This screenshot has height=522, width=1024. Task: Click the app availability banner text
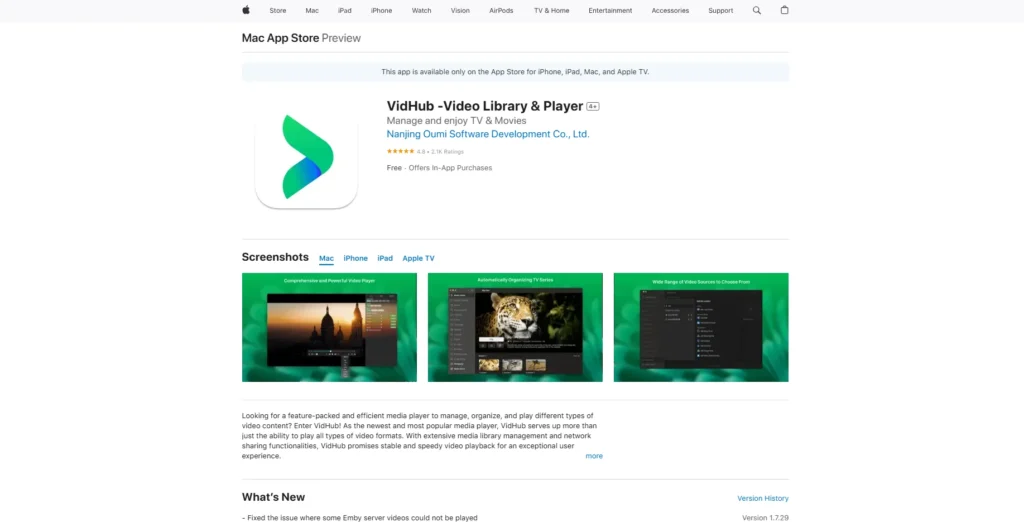pos(515,72)
